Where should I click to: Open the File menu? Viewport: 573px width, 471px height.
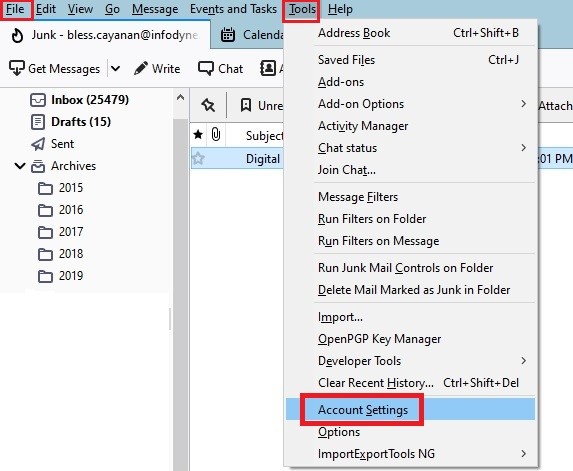click(15, 9)
